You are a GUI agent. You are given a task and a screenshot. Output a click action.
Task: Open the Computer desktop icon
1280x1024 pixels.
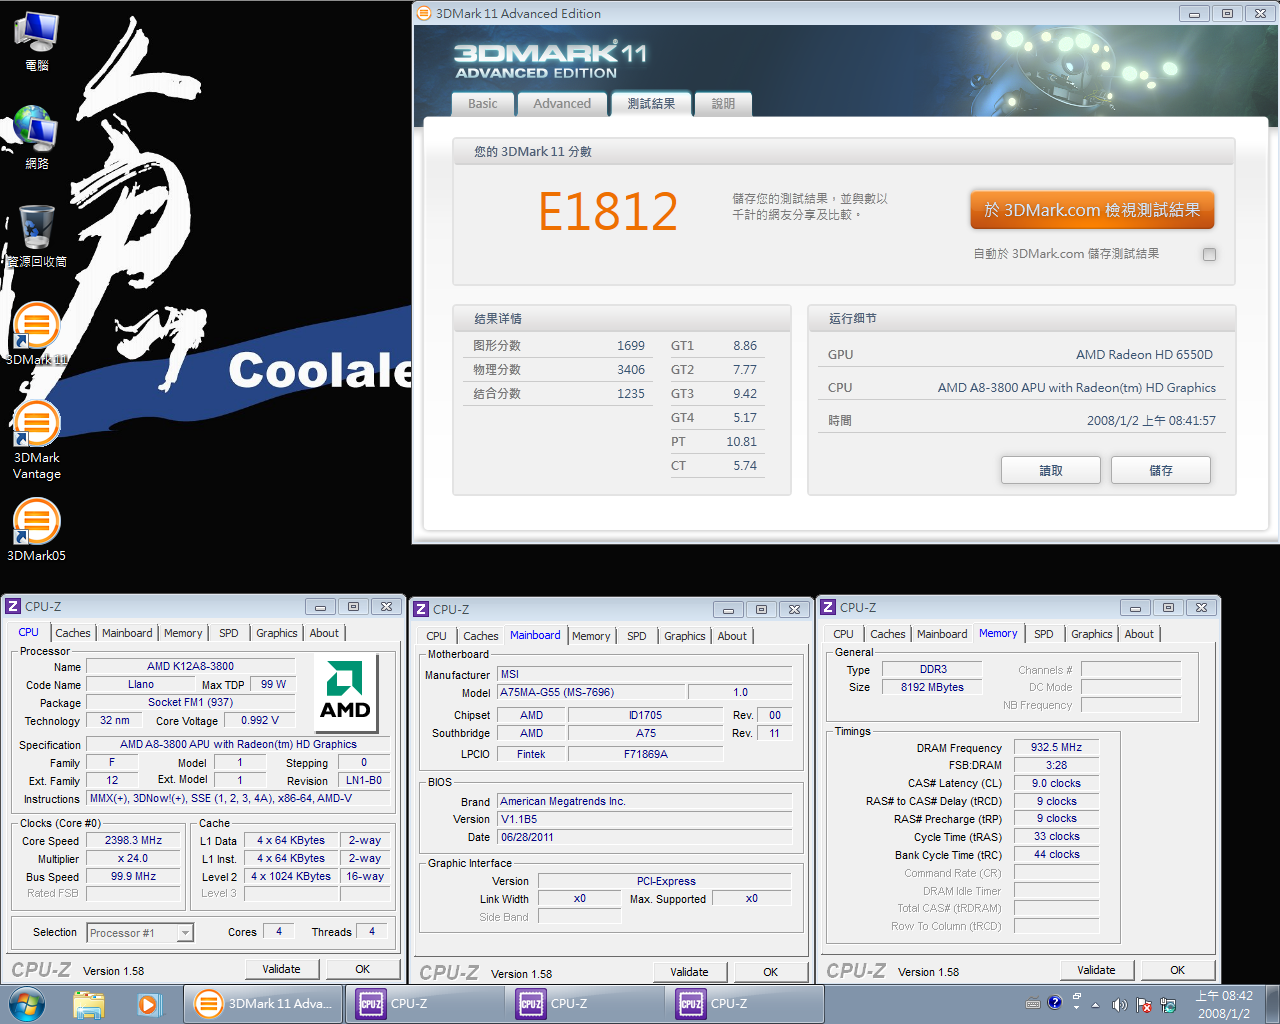pyautogui.click(x=37, y=41)
